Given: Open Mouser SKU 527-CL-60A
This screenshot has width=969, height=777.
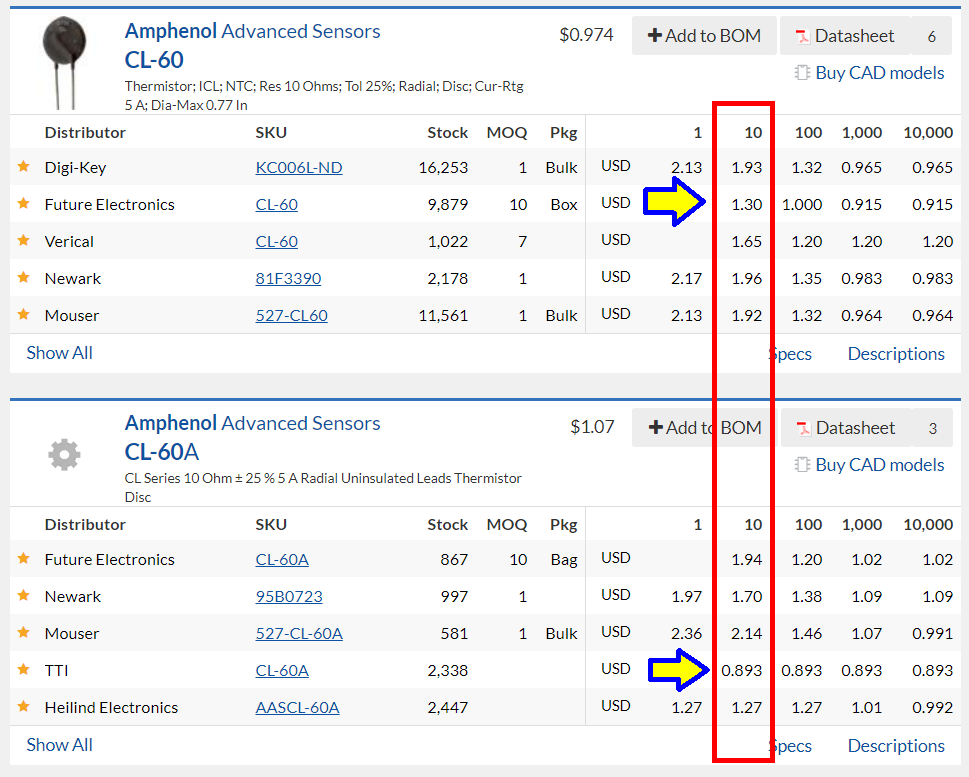Looking at the screenshot, I should click(299, 634).
